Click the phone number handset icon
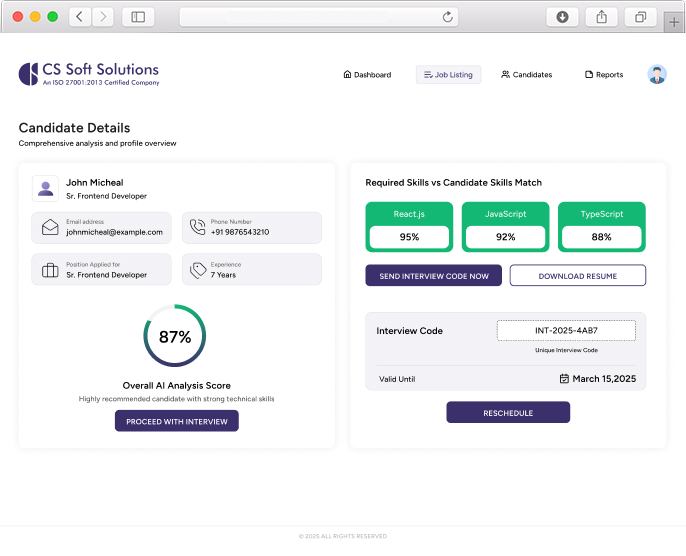Viewport: 686px width, 556px height. [198, 227]
